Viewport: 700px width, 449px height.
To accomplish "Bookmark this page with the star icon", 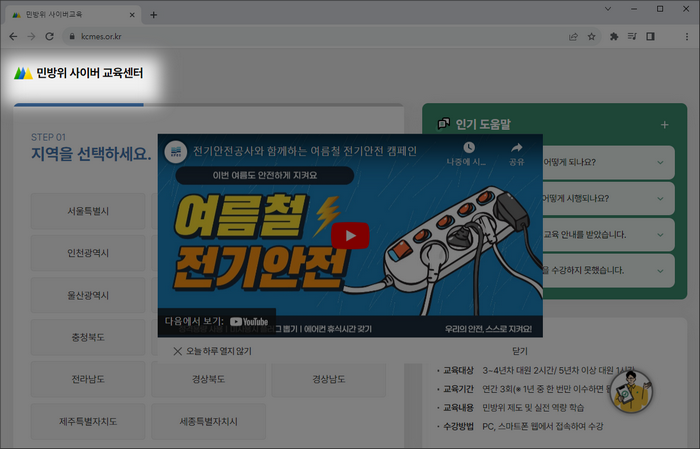I will [591, 36].
